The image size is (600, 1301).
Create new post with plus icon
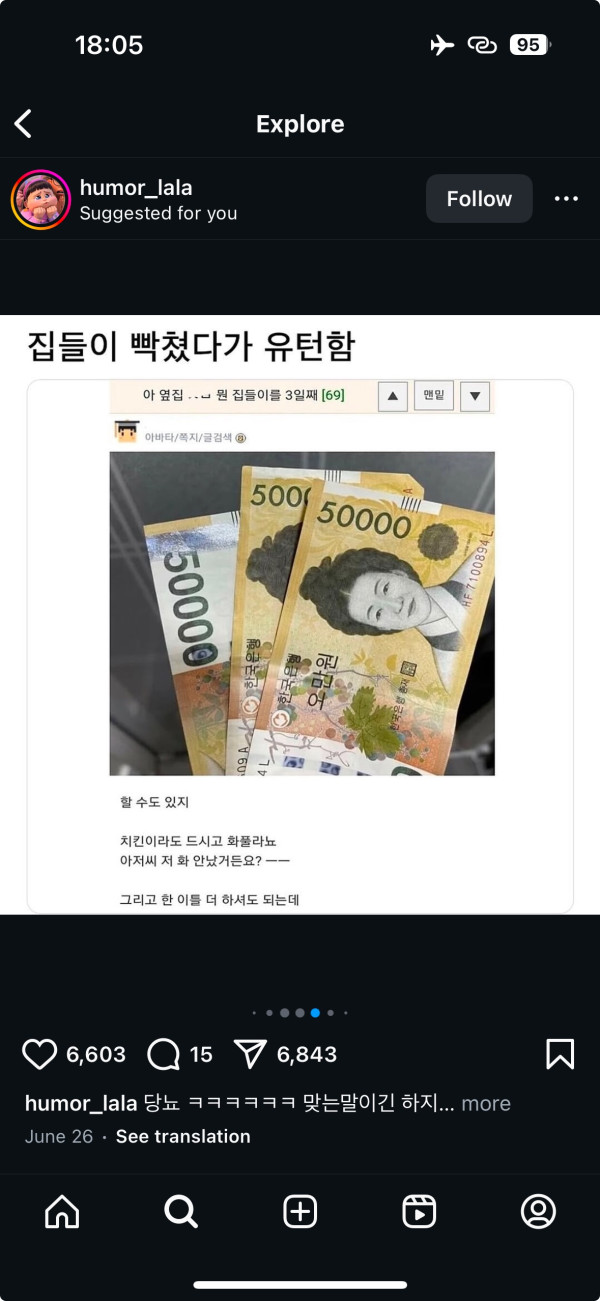coord(300,1212)
